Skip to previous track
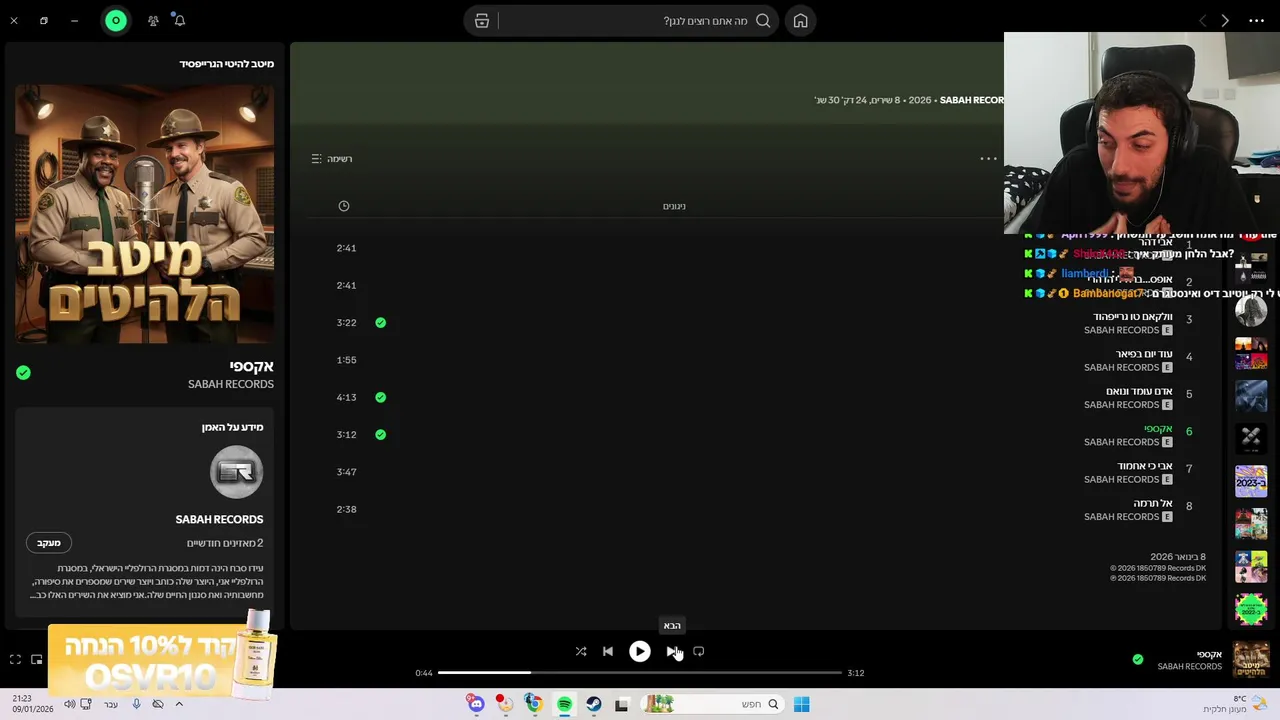The height and width of the screenshot is (720, 1280). (x=608, y=651)
